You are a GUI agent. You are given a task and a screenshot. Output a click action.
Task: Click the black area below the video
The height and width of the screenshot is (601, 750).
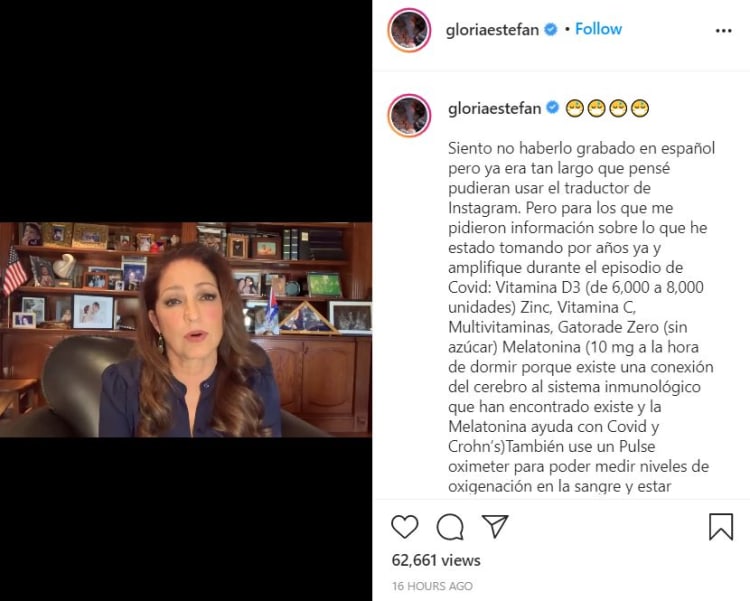coord(186,519)
